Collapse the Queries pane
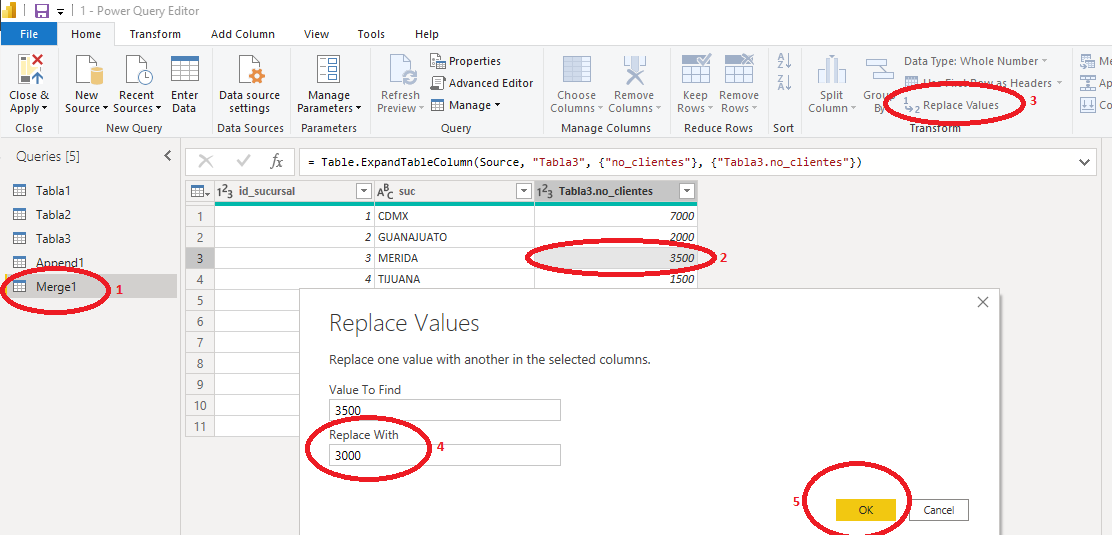 click(x=168, y=156)
